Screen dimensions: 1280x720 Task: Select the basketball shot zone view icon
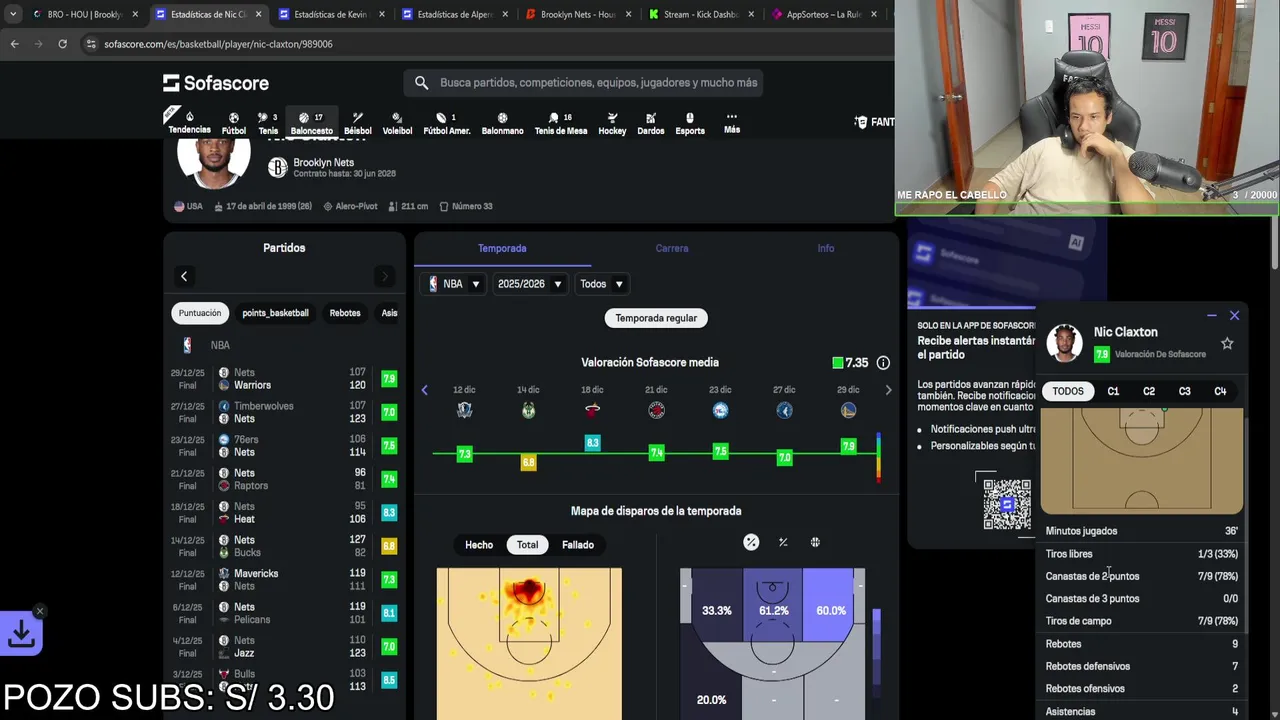[815, 542]
